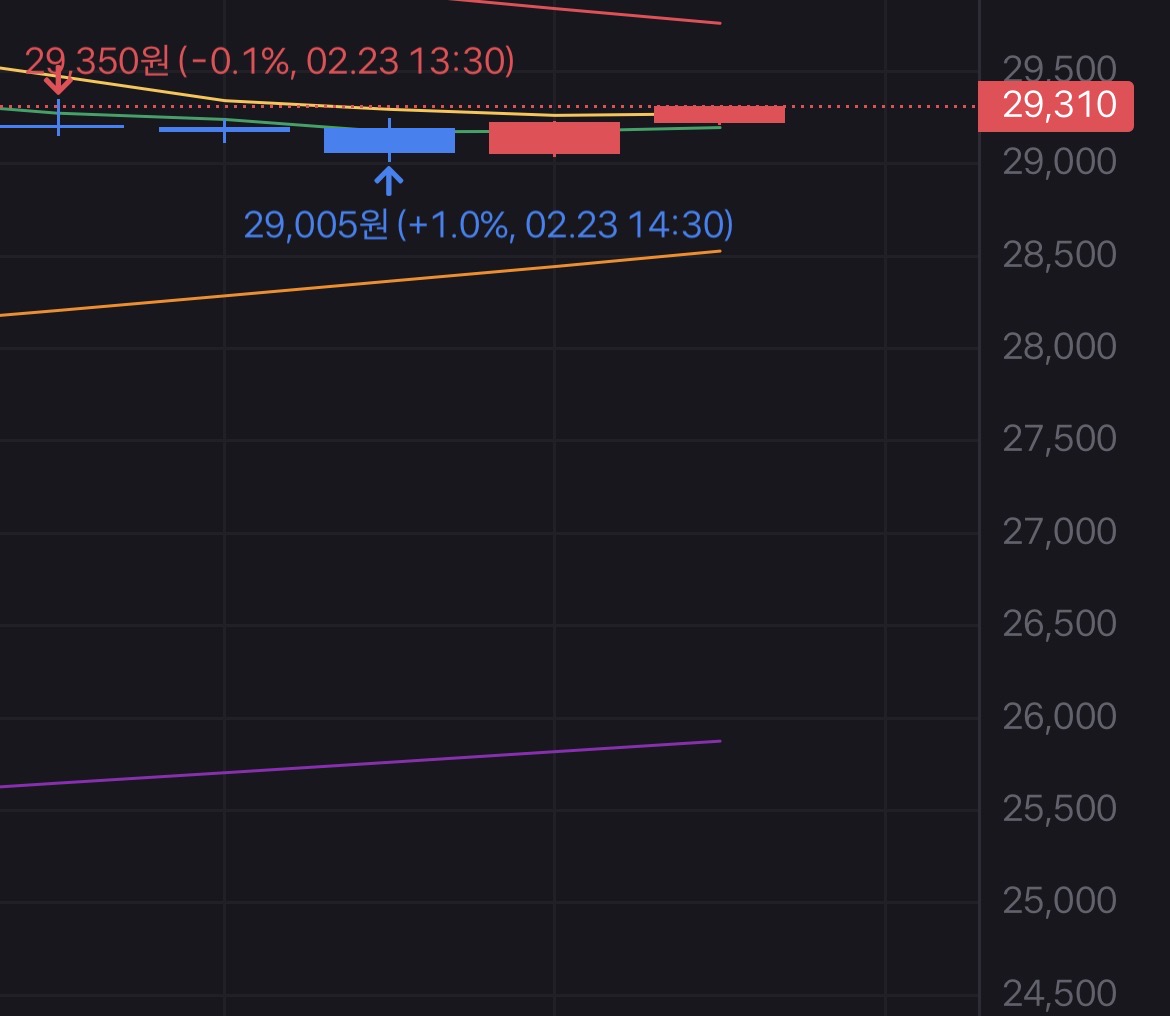The width and height of the screenshot is (1170, 1016).
Task: Click the 29,310 current price tag
Action: click(x=1056, y=106)
